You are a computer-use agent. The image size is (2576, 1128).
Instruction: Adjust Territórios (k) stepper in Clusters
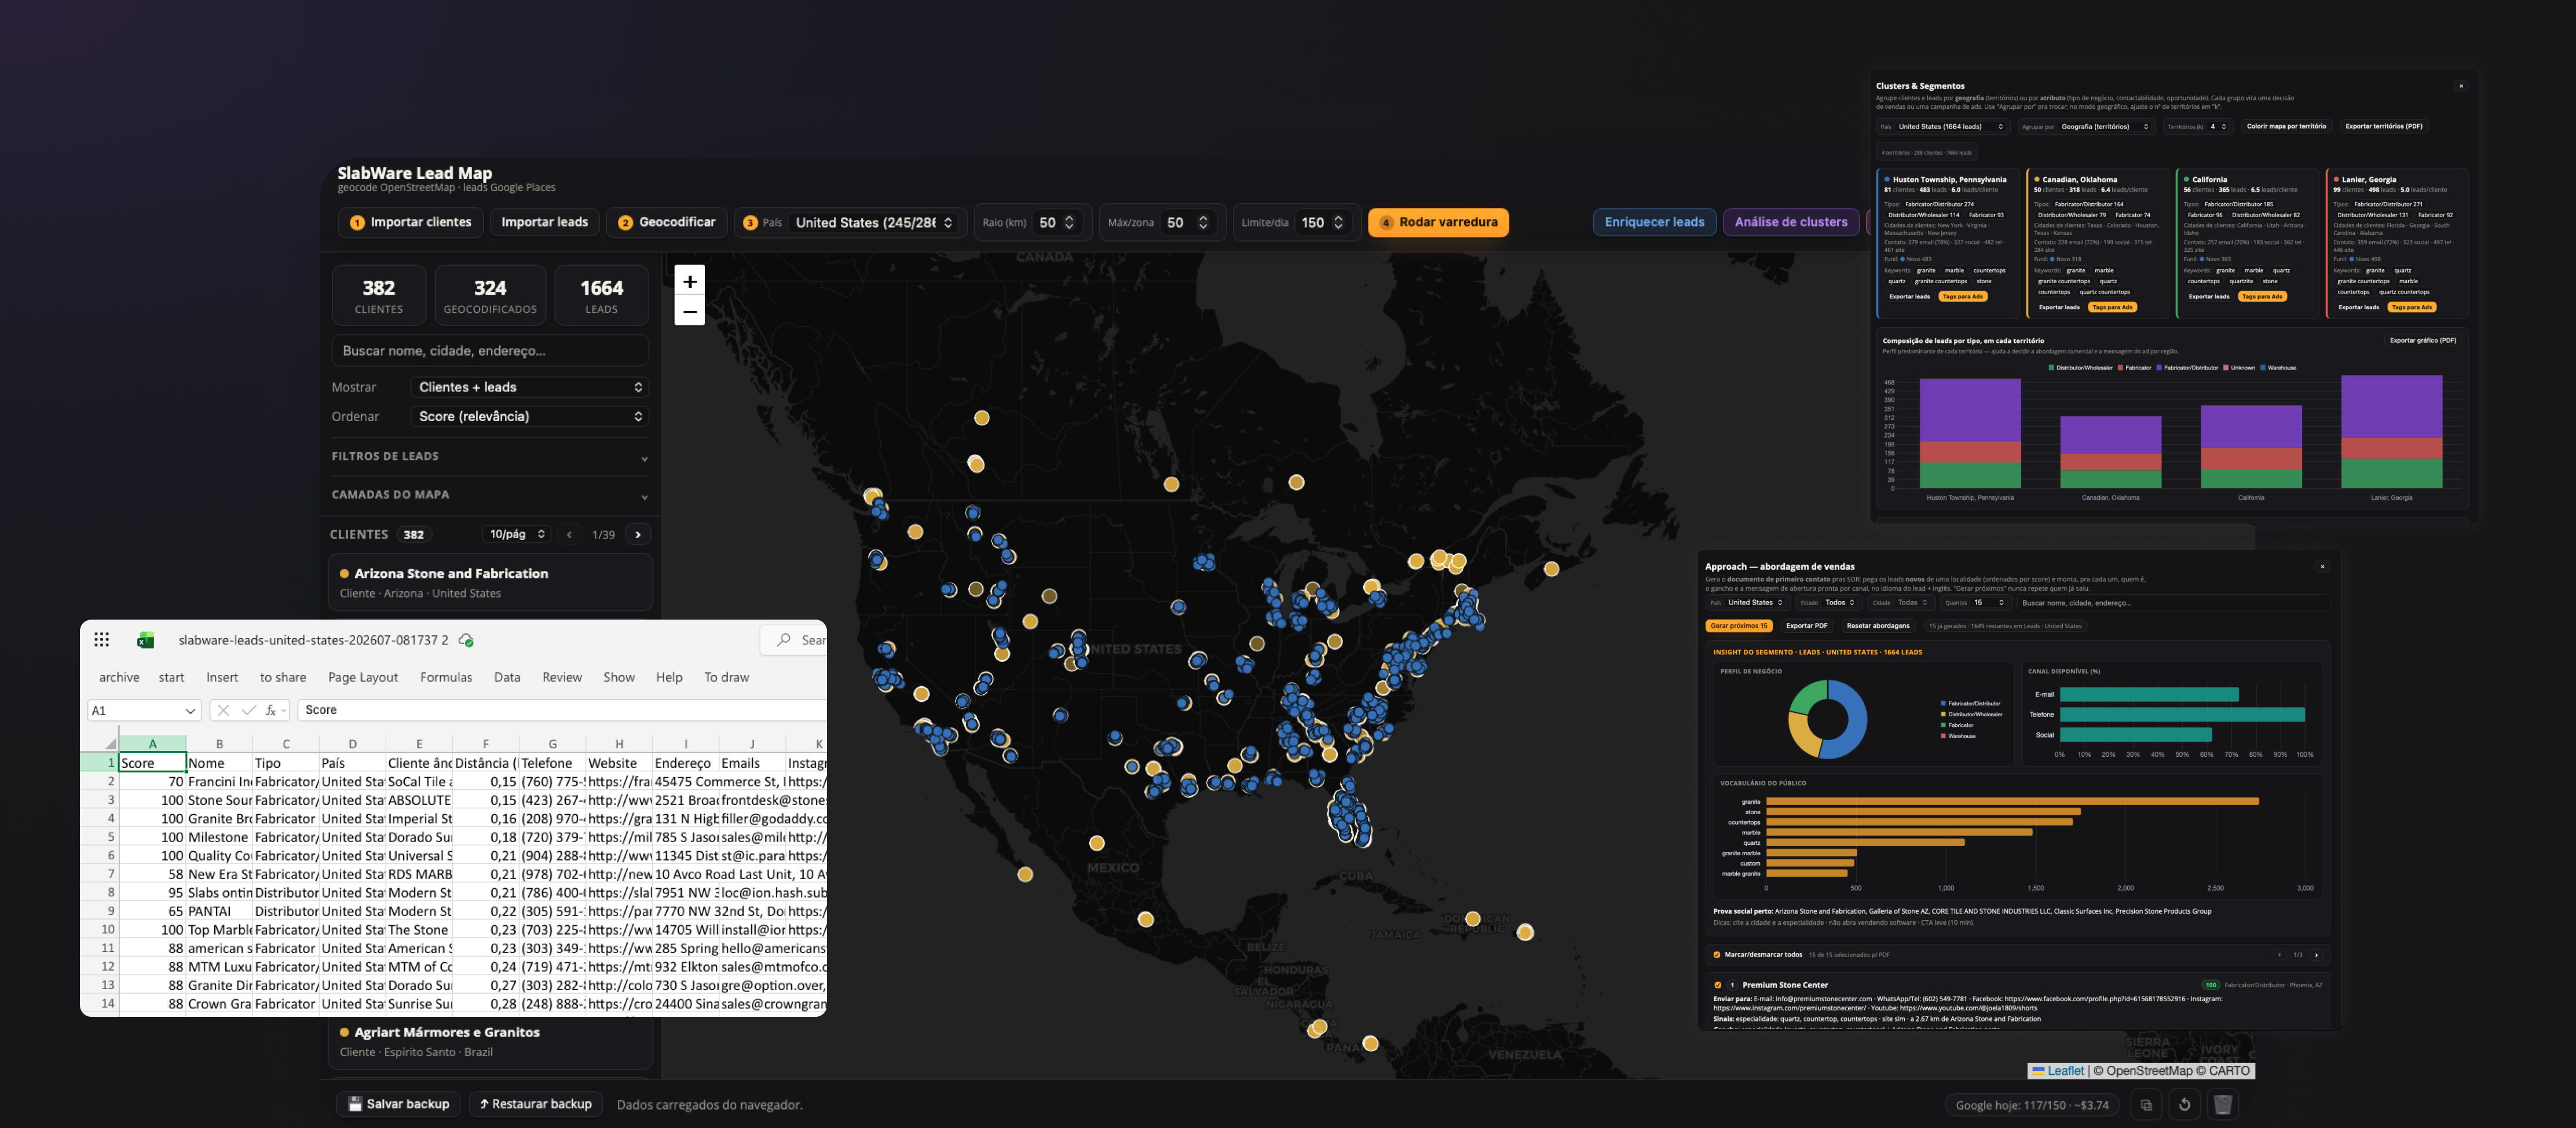(x=2224, y=127)
